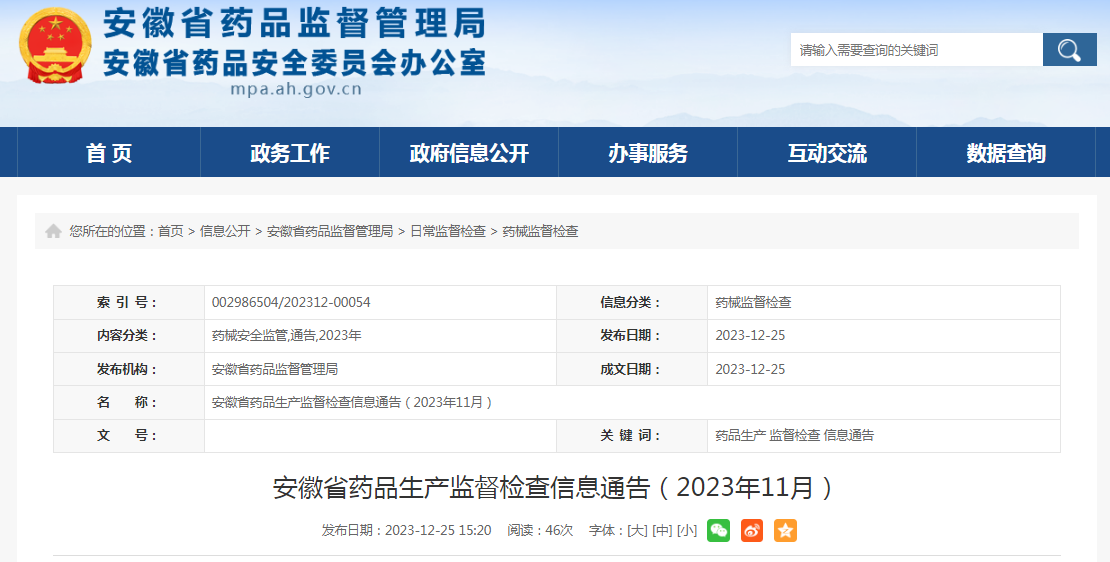
Task: Set font size to medium [中]
Action: tap(662, 530)
